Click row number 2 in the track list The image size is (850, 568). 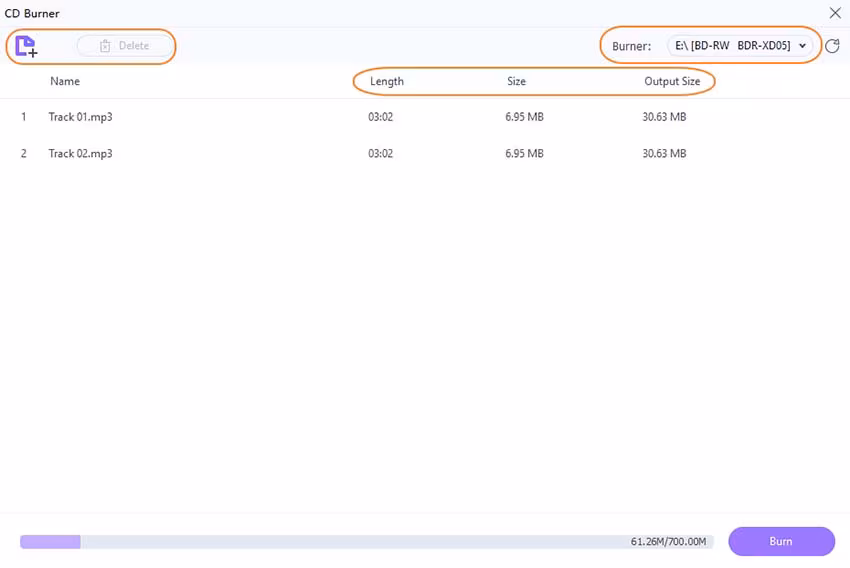tap(24, 154)
